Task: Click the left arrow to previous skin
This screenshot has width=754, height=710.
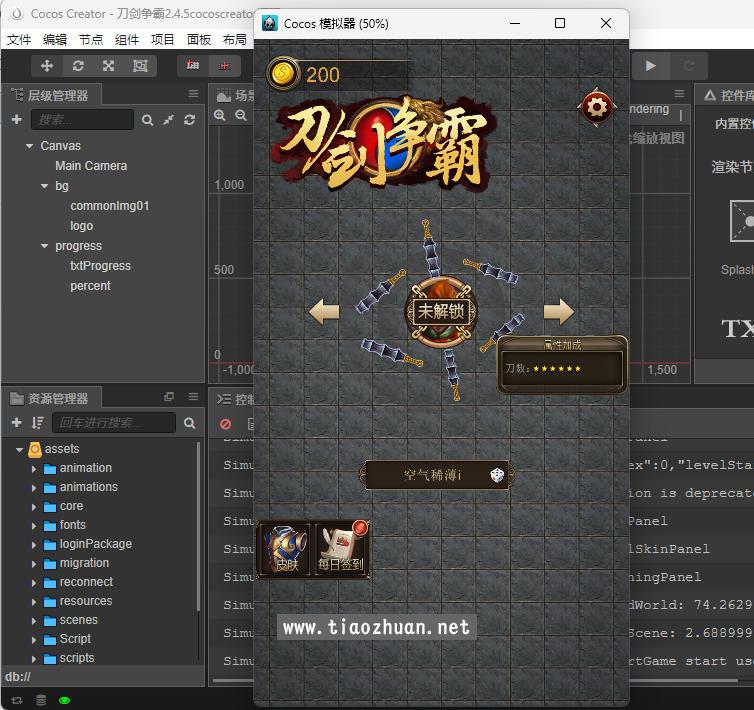Action: [324, 312]
